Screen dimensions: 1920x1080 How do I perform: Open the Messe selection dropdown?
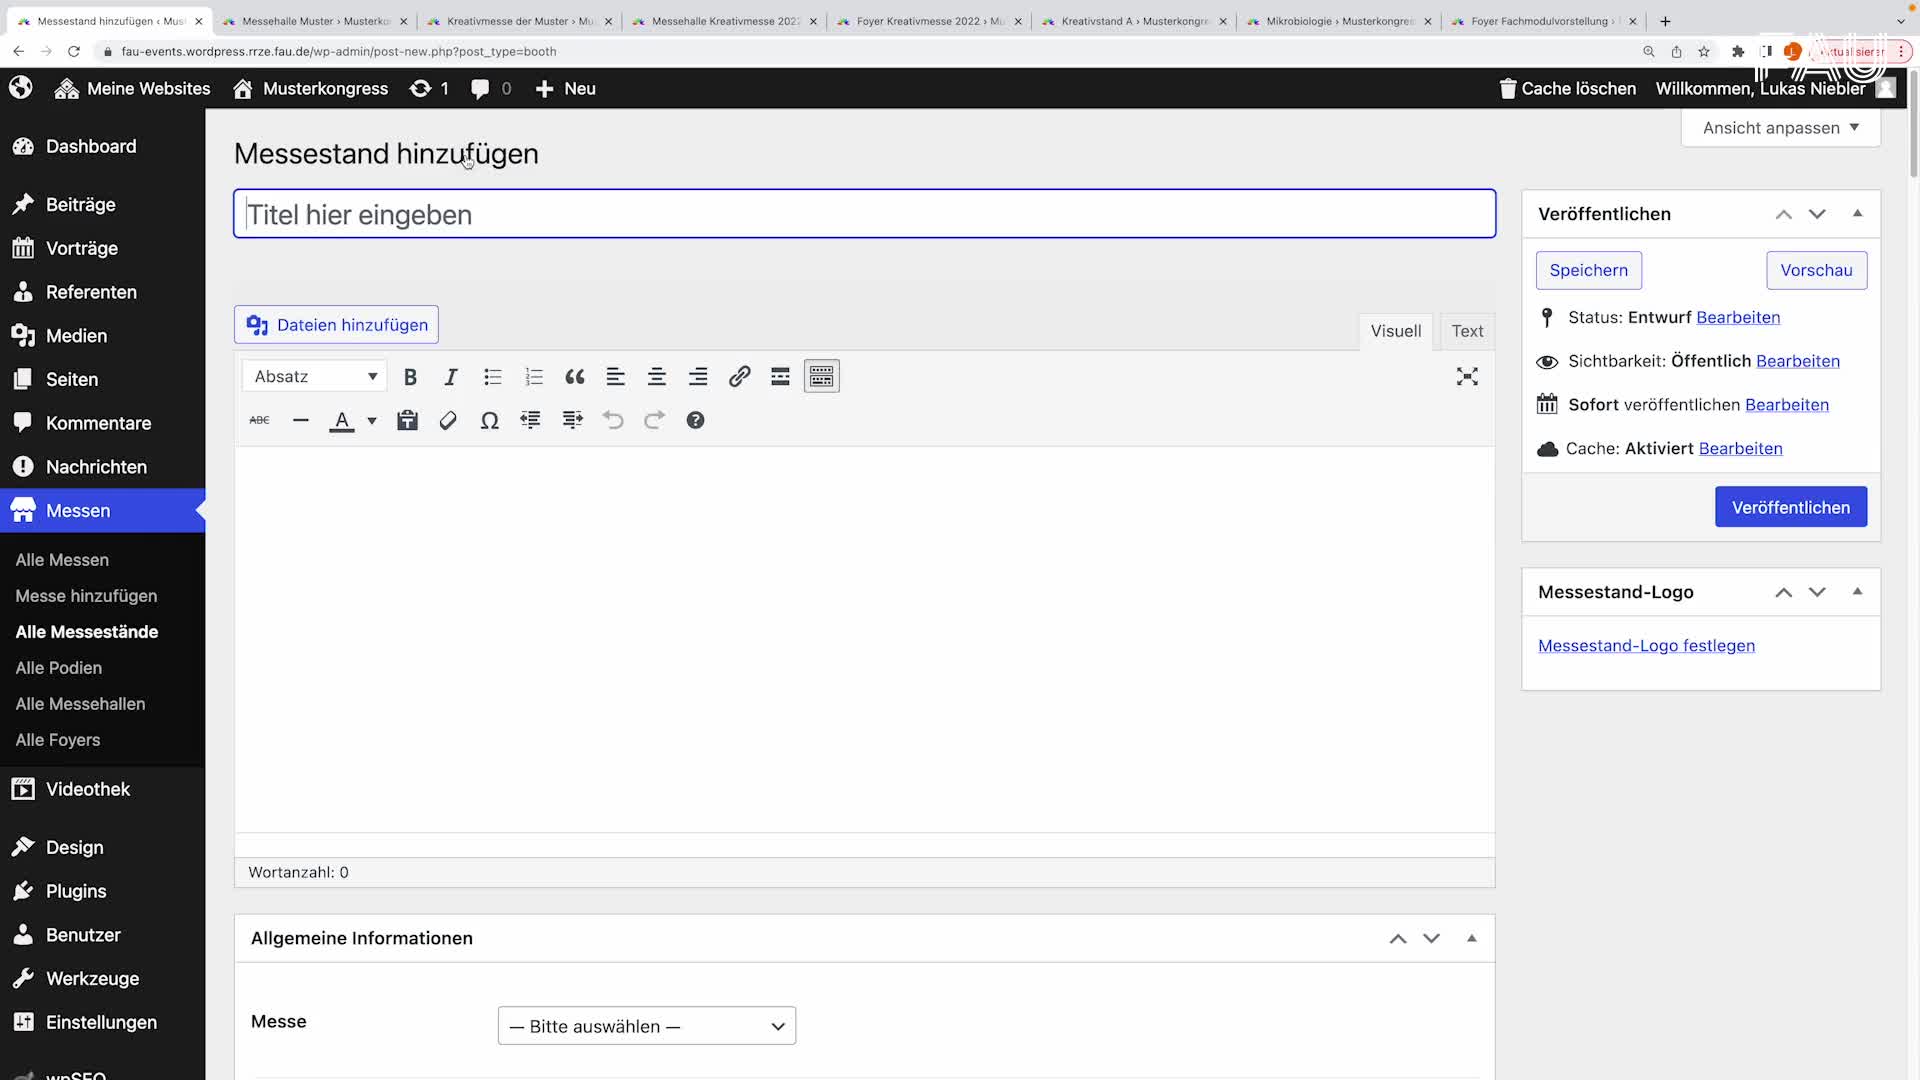pos(646,1026)
